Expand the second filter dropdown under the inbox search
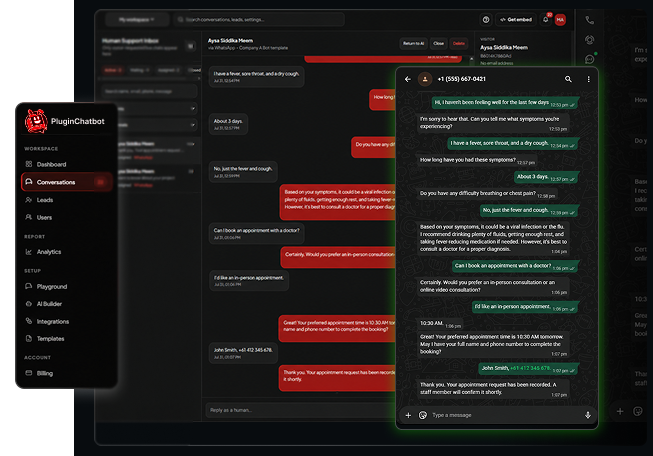Viewport: 653px width, 456px height. (x=157, y=125)
